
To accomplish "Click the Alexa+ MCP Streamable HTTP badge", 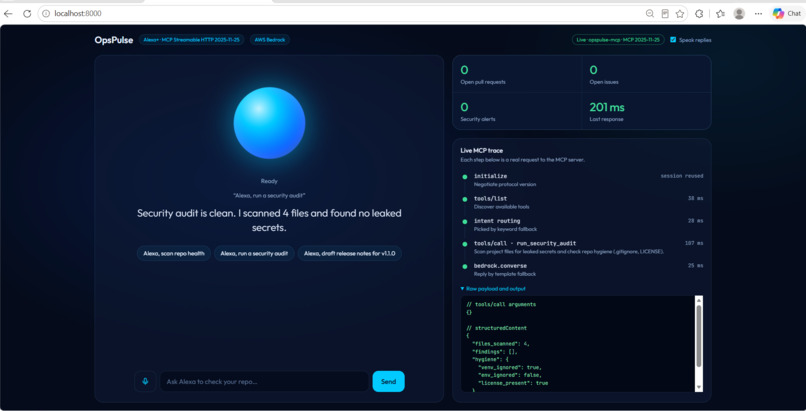I will tap(192, 40).
